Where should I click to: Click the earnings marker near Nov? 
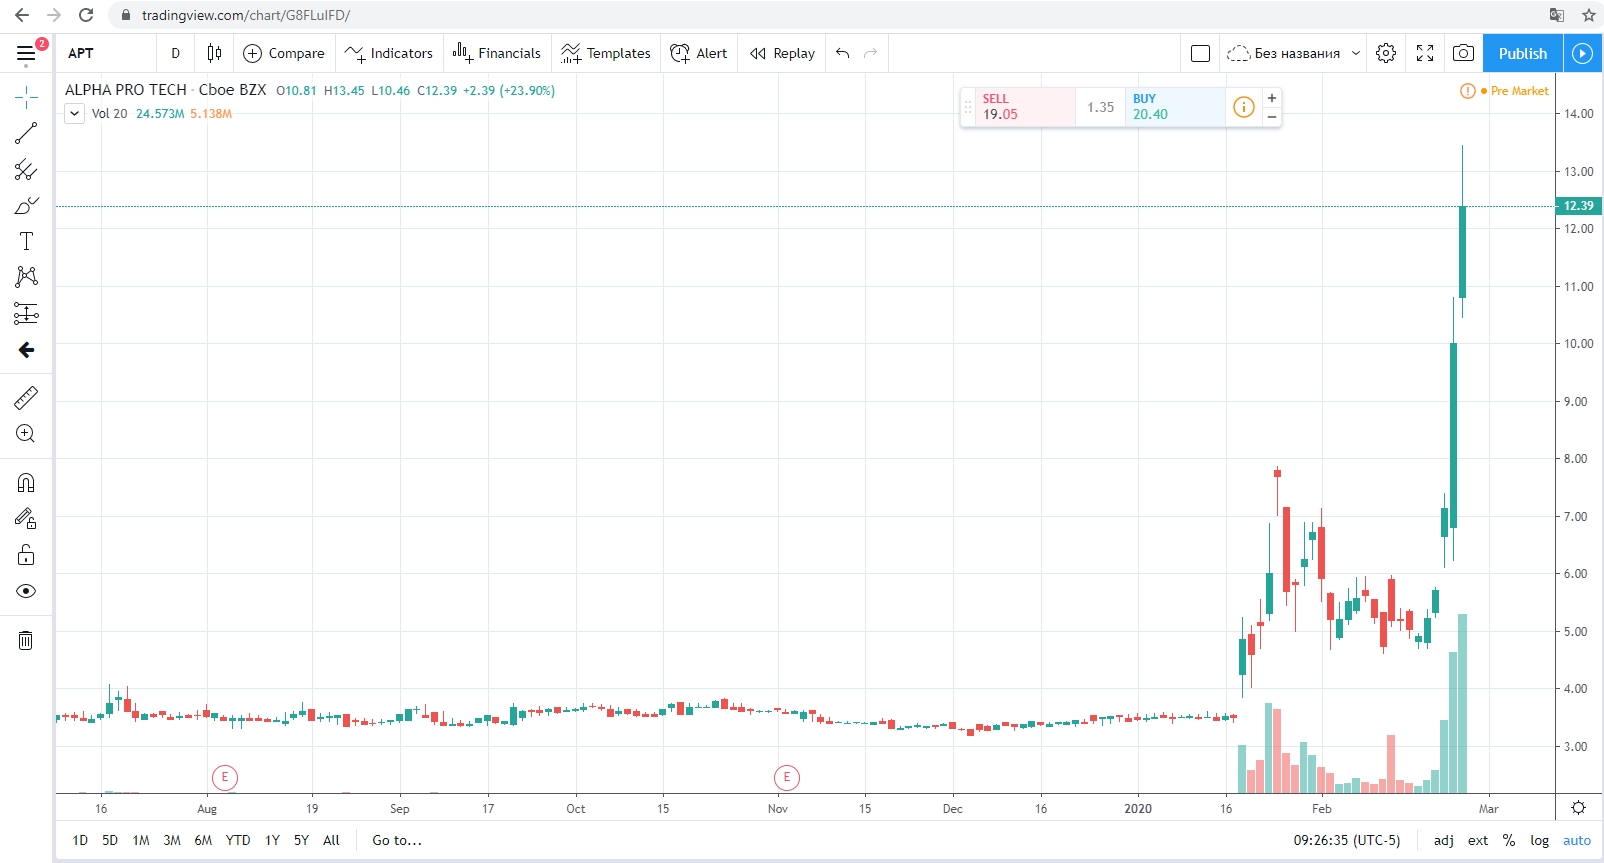click(787, 777)
